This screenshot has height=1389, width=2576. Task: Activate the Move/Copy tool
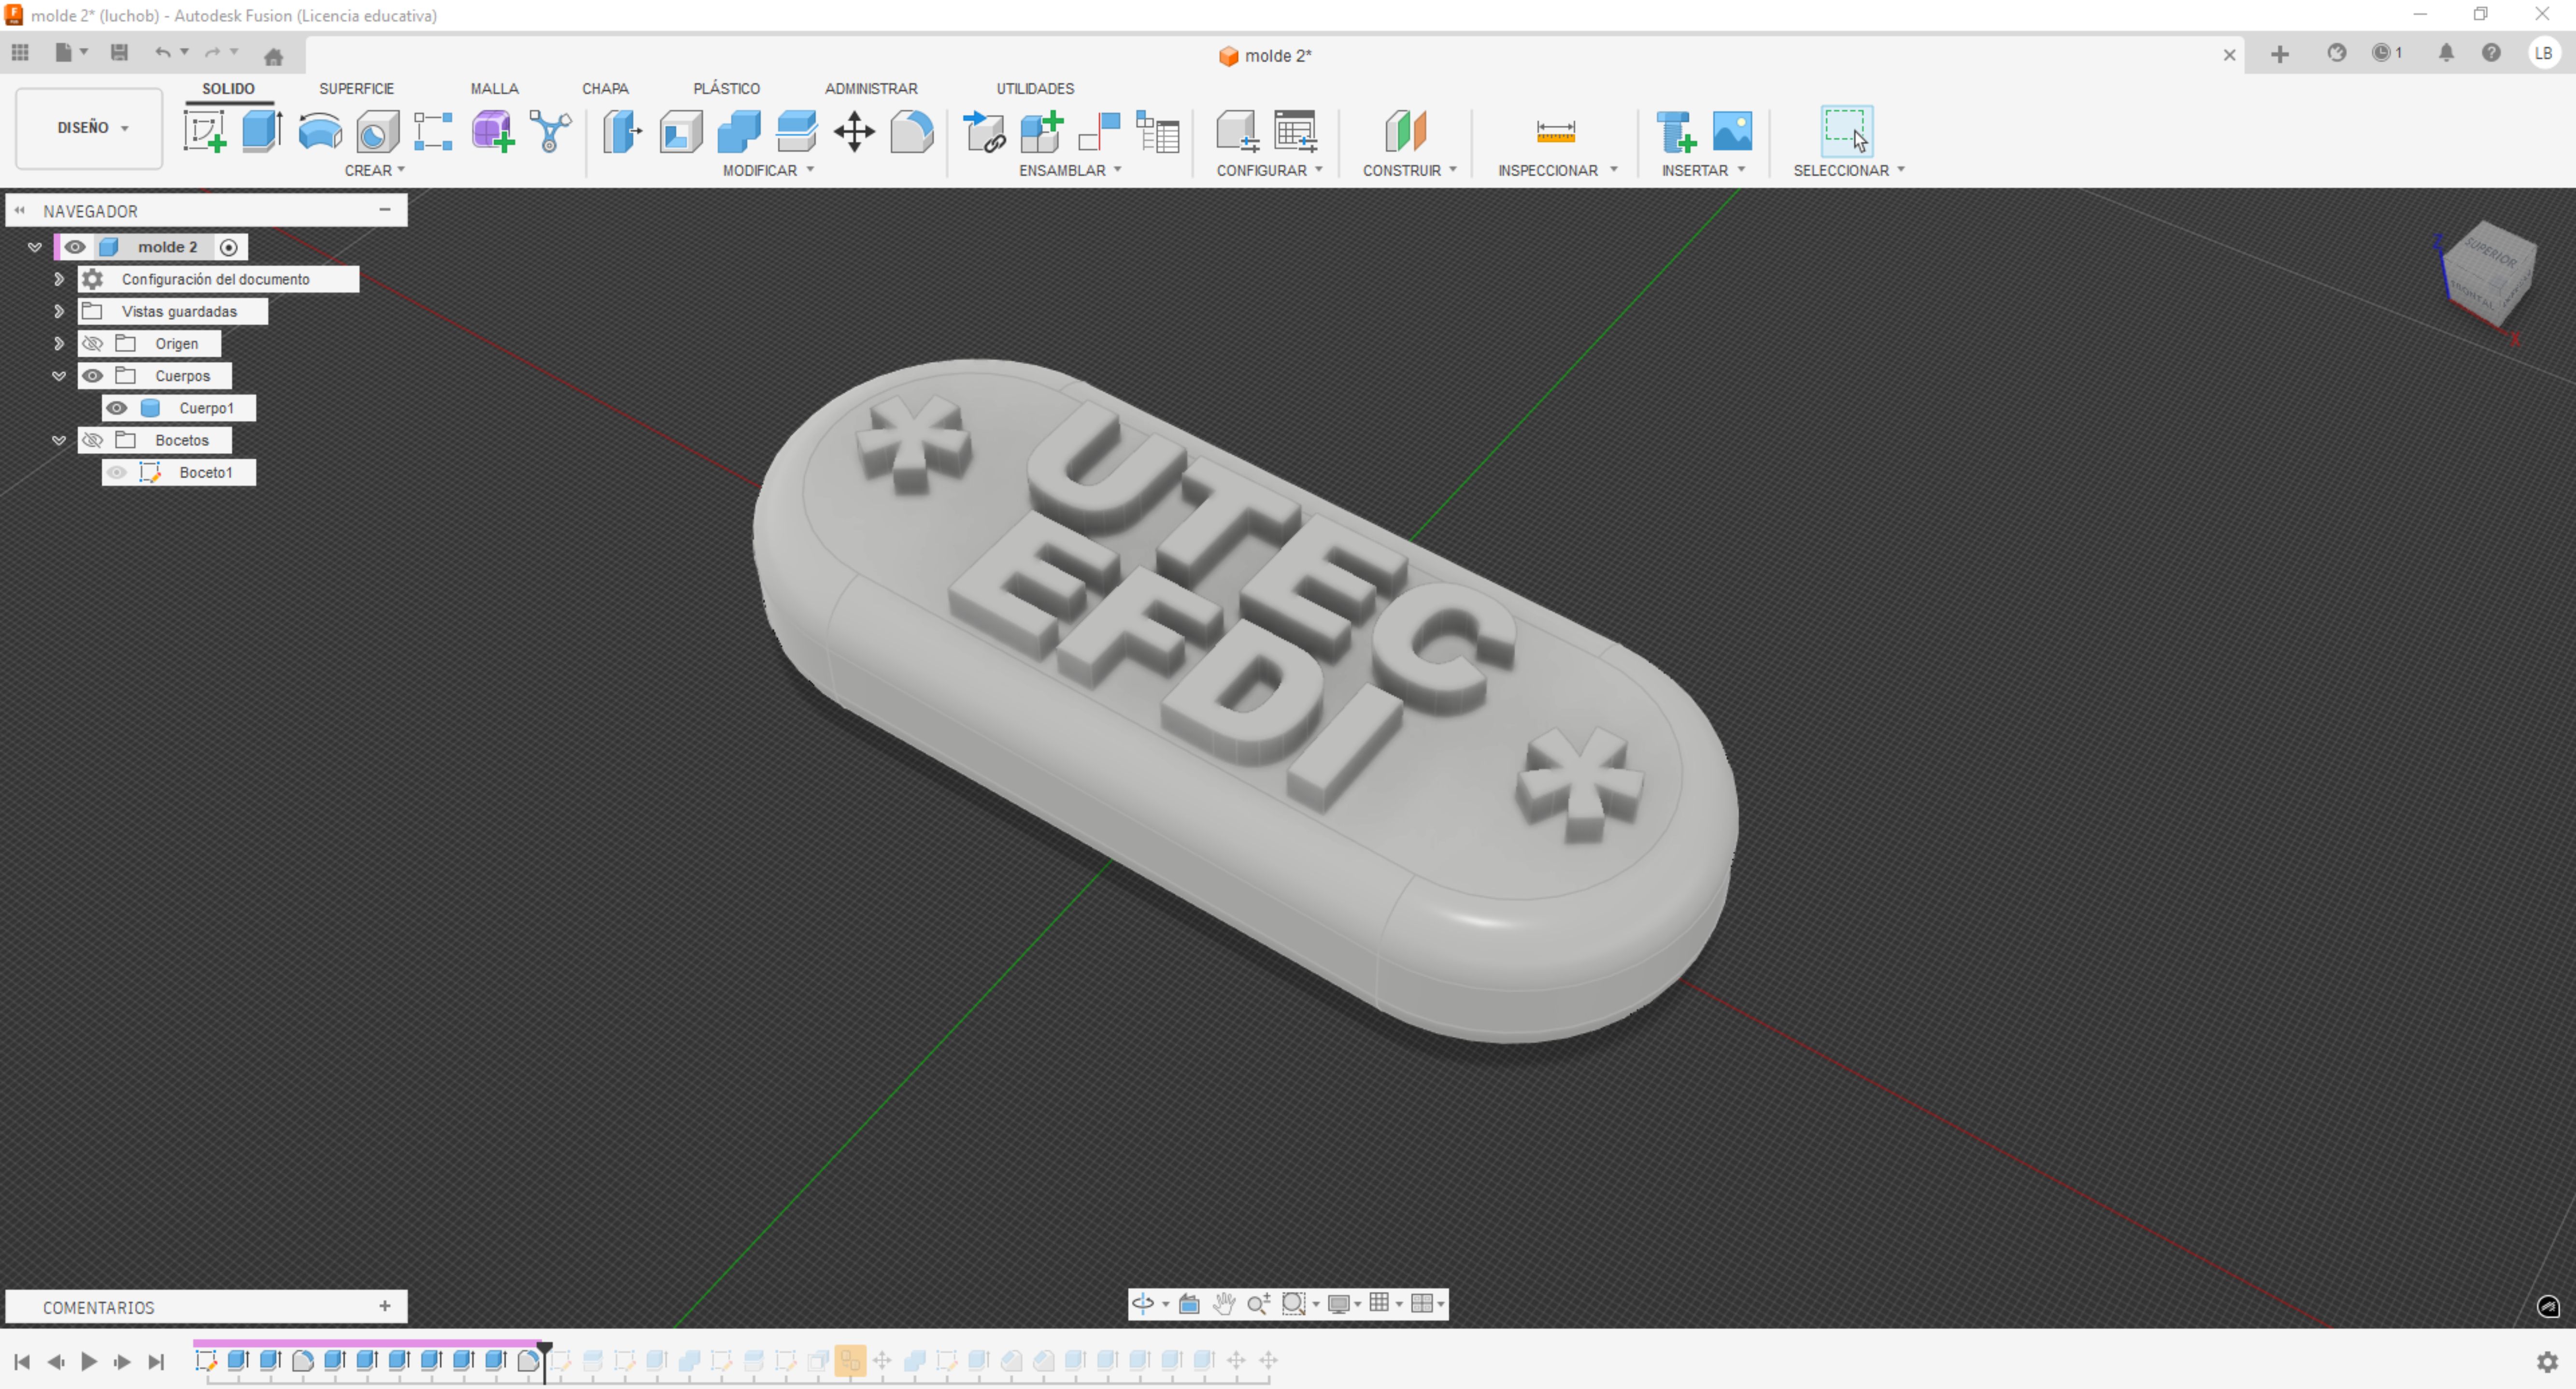[x=854, y=131]
